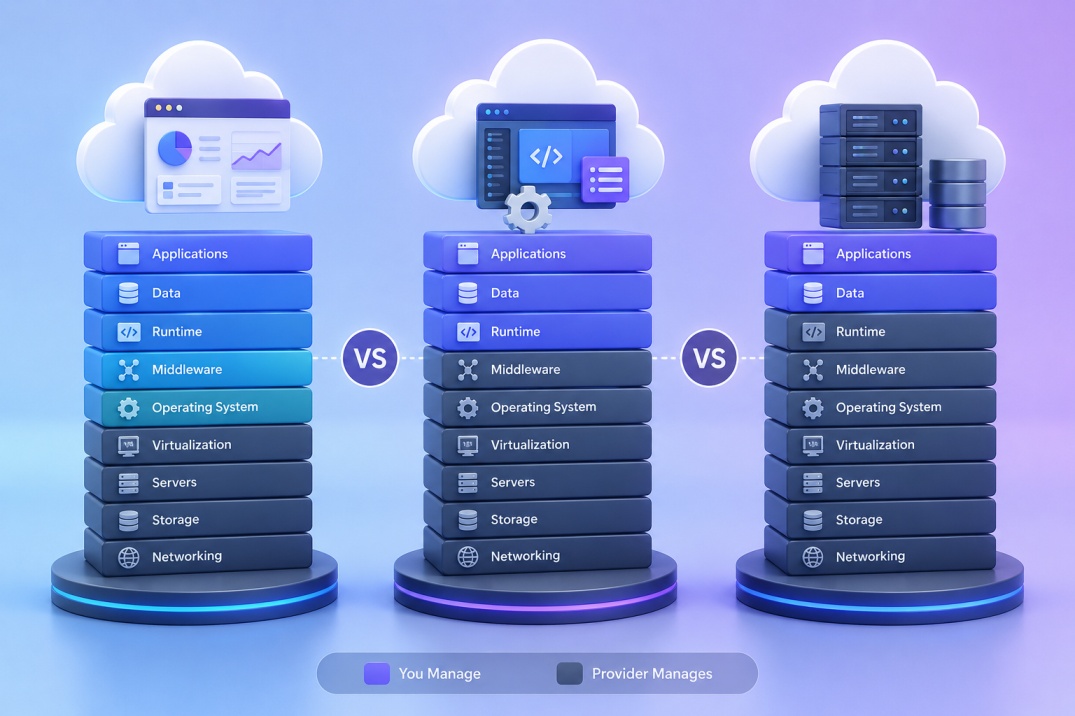Image resolution: width=1075 pixels, height=716 pixels.
Task: Click the Virtualization monitor icon in the right stack
Action: pyautogui.click(x=812, y=445)
